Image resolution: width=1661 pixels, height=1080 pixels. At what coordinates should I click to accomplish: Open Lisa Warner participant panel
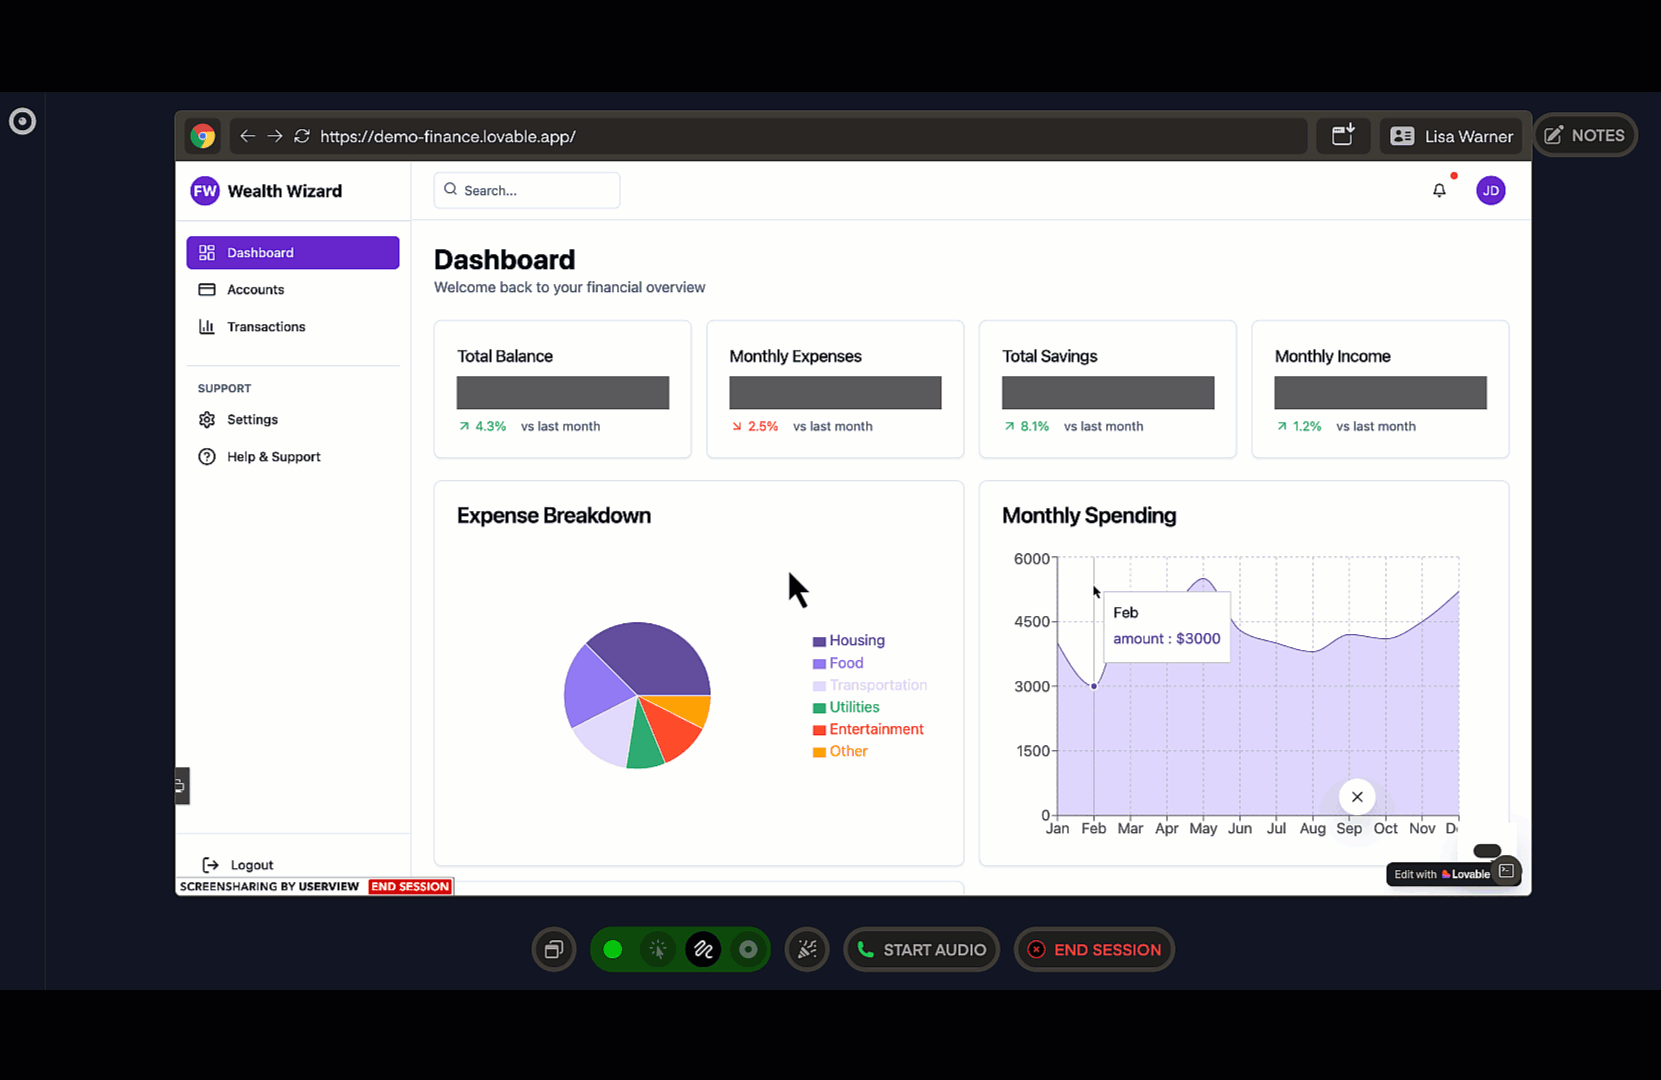(x=1451, y=136)
